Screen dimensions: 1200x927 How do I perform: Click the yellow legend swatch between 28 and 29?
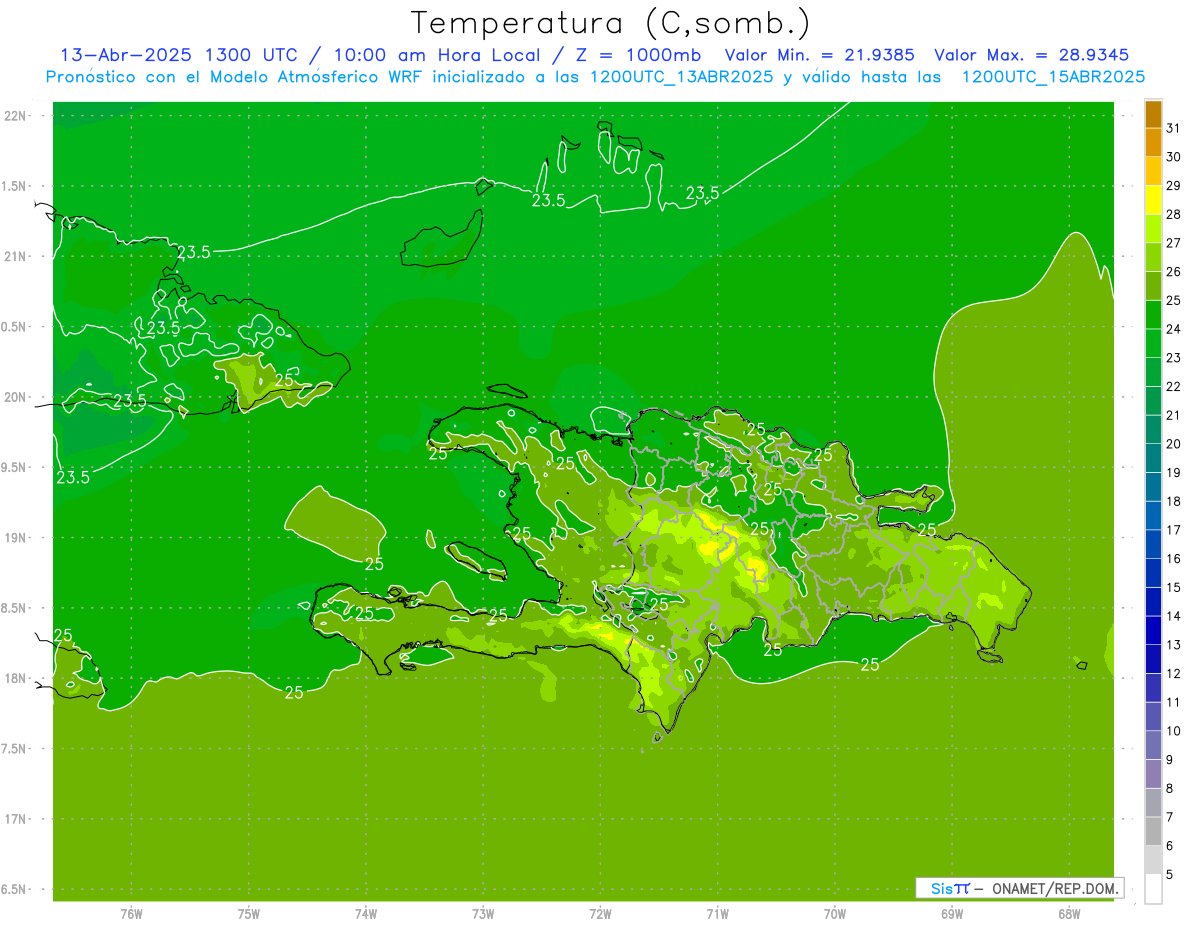point(1153,200)
